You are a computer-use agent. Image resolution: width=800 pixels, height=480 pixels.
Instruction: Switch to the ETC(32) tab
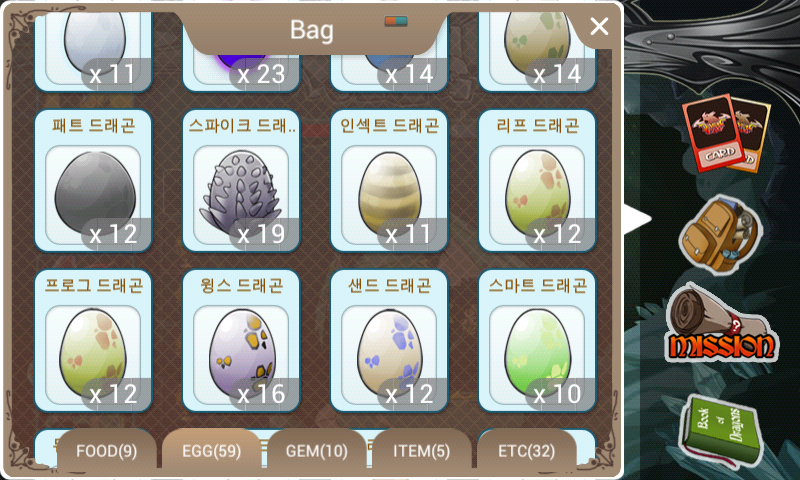click(x=527, y=450)
